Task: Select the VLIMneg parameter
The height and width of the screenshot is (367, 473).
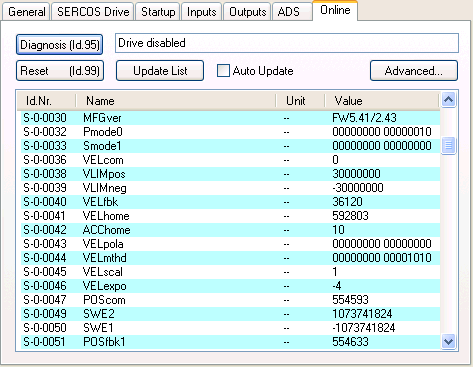Action: point(105,188)
